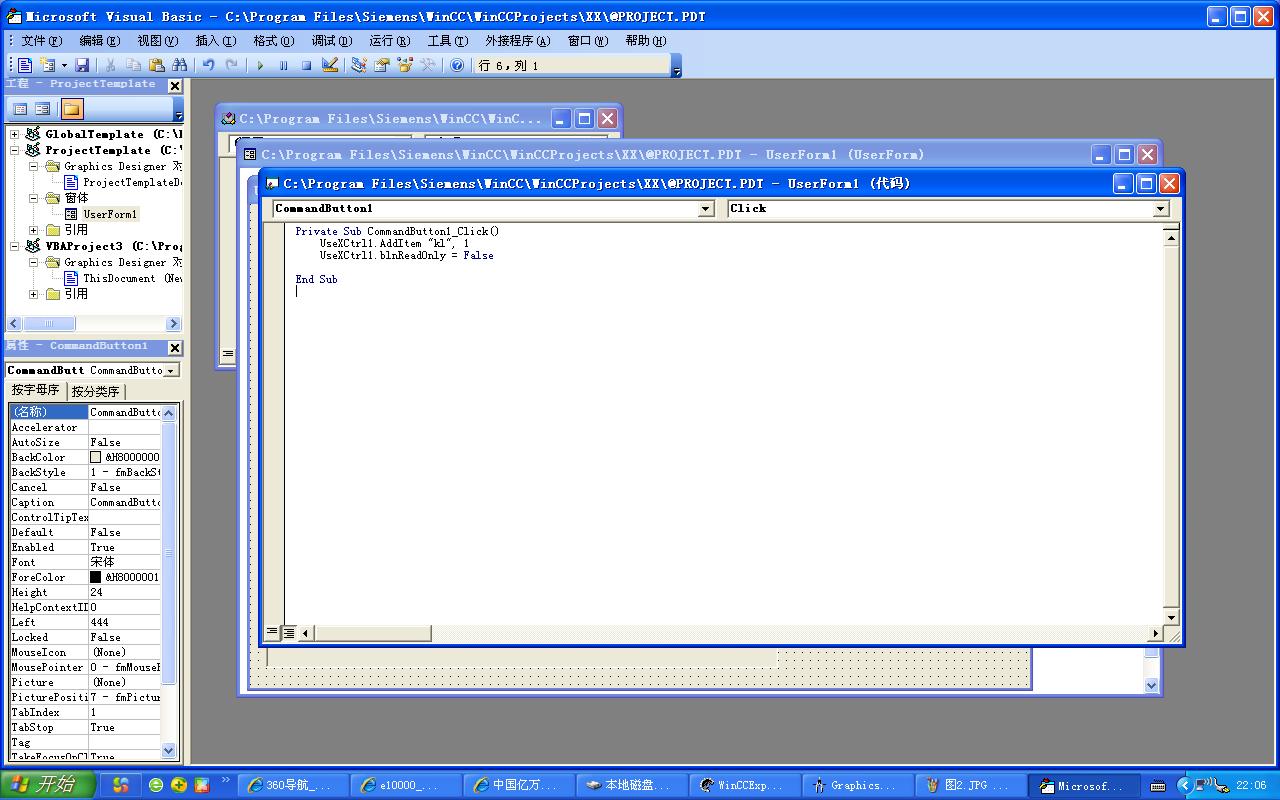Screen dimensions: 1280x800
Task: Open the Help question mark icon
Action: [457, 65]
